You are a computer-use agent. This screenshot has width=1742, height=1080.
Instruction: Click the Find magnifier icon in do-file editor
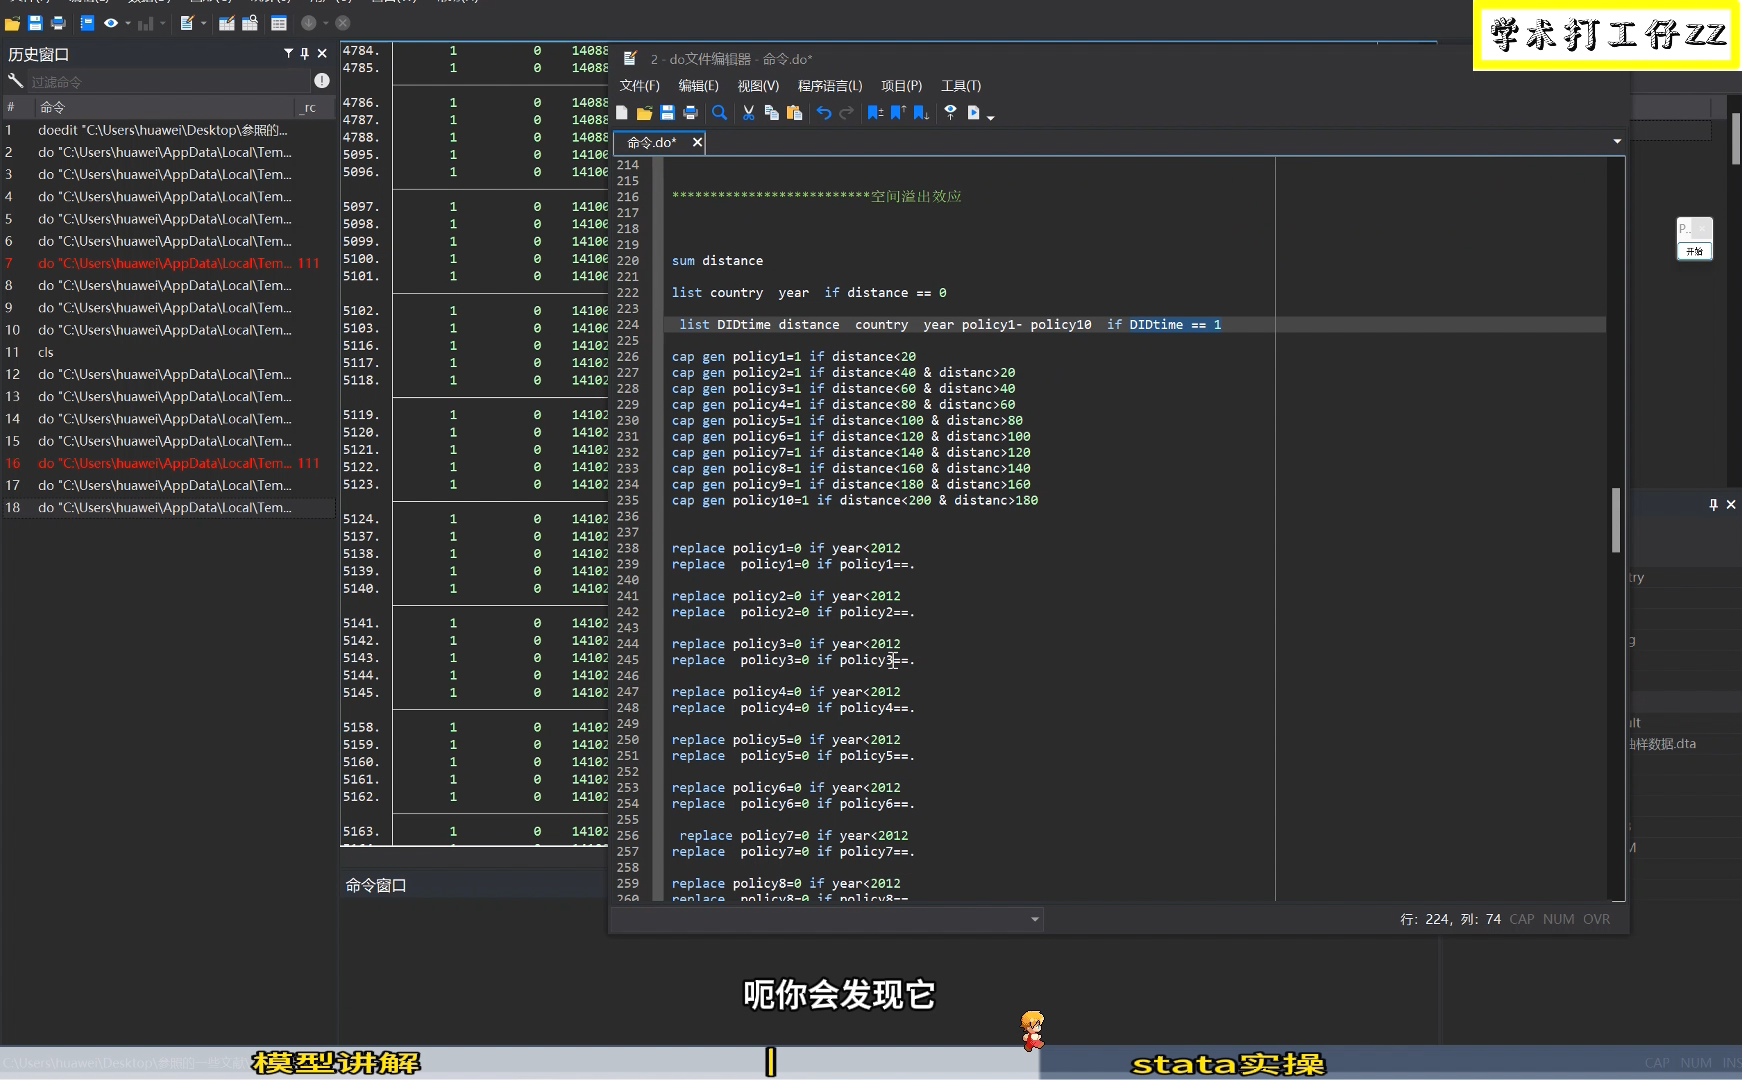[719, 113]
